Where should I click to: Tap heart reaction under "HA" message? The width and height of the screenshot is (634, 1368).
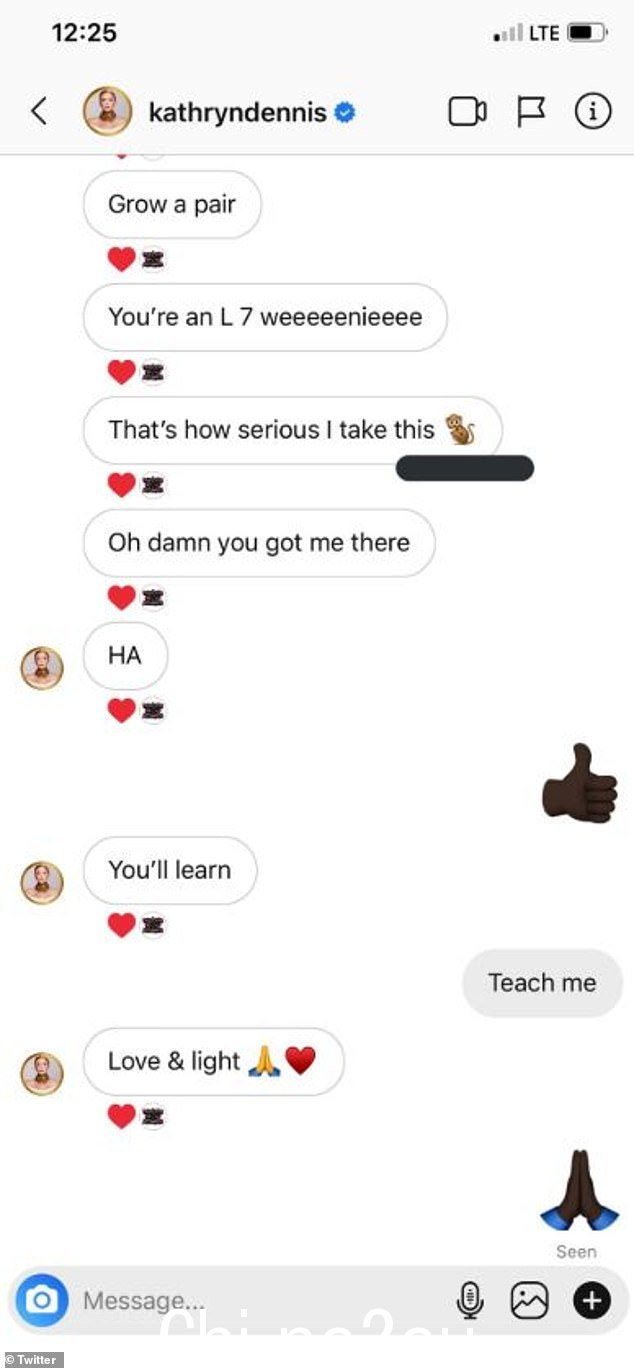click(121, 710)
